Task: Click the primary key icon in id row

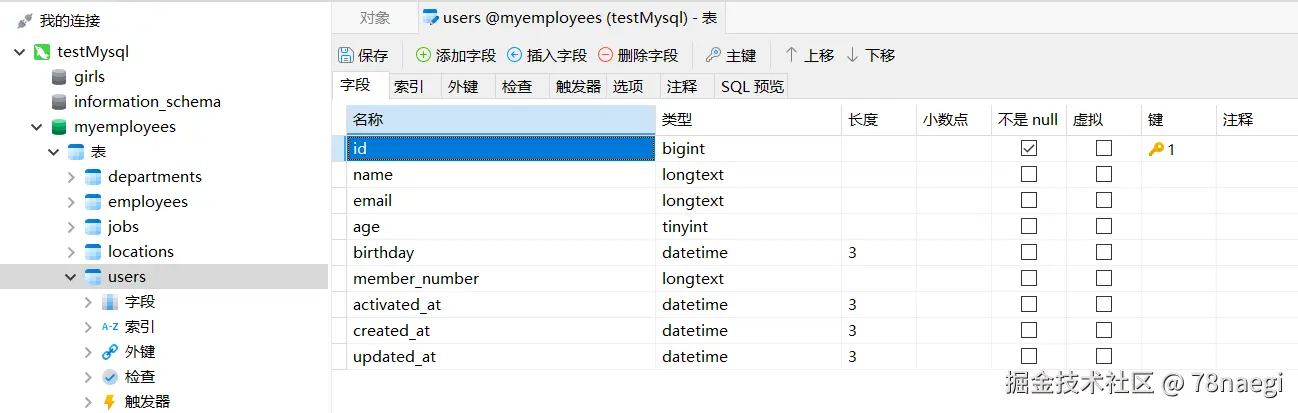Action: 1156,149
